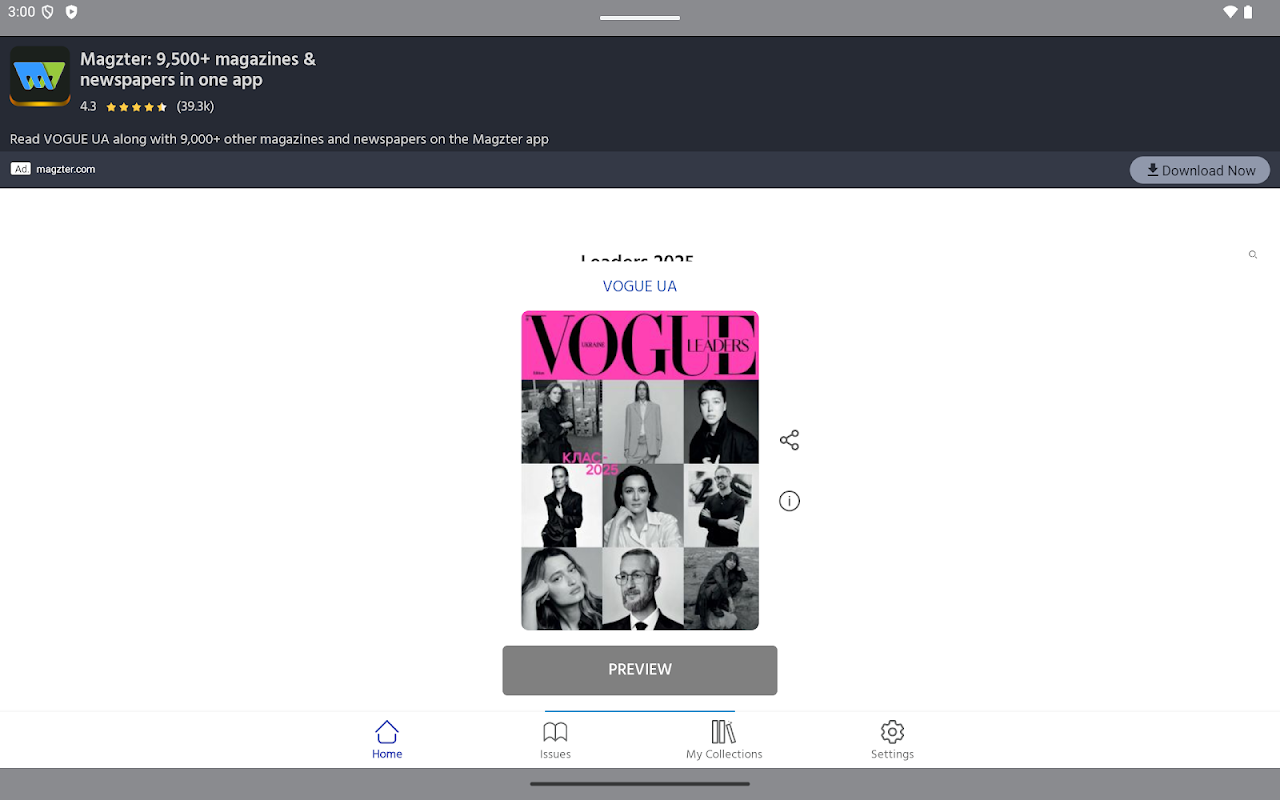Click the Ad badge label
This screenshot has width=1280, height=800.
(21, 169)
